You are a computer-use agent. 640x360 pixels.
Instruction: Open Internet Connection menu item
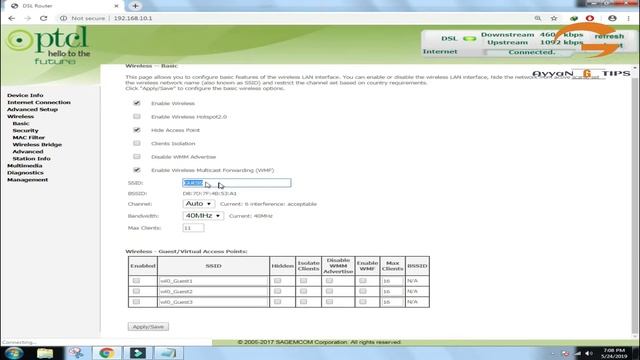coord(39,102)
